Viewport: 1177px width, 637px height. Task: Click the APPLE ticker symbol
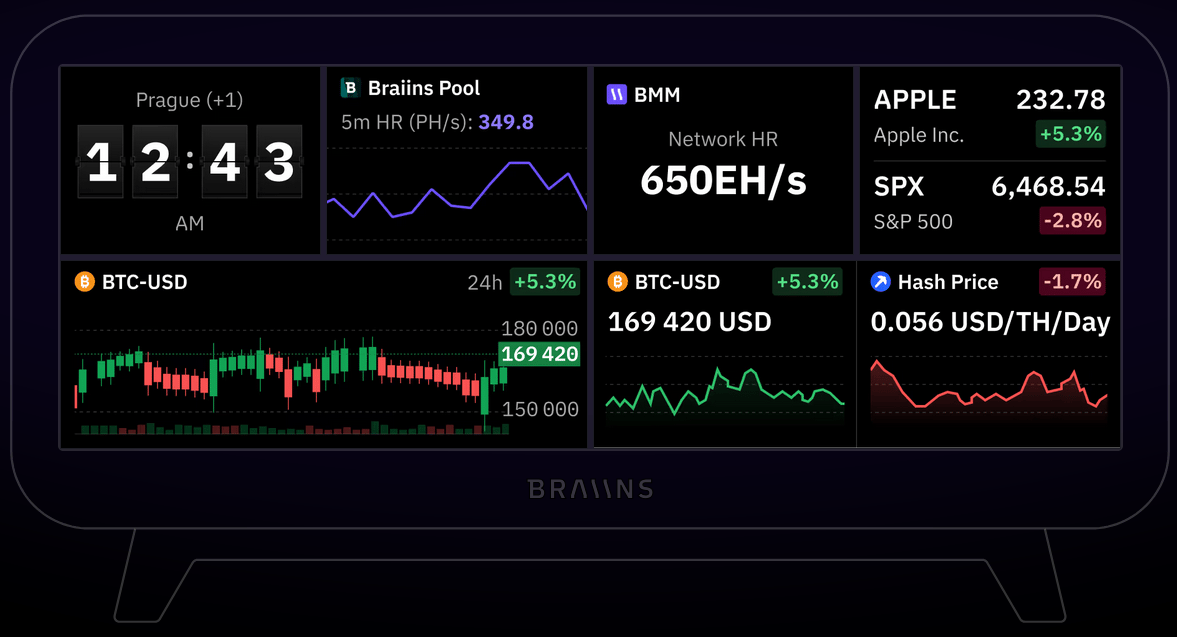pyautogui.click(x=915, y=100)
